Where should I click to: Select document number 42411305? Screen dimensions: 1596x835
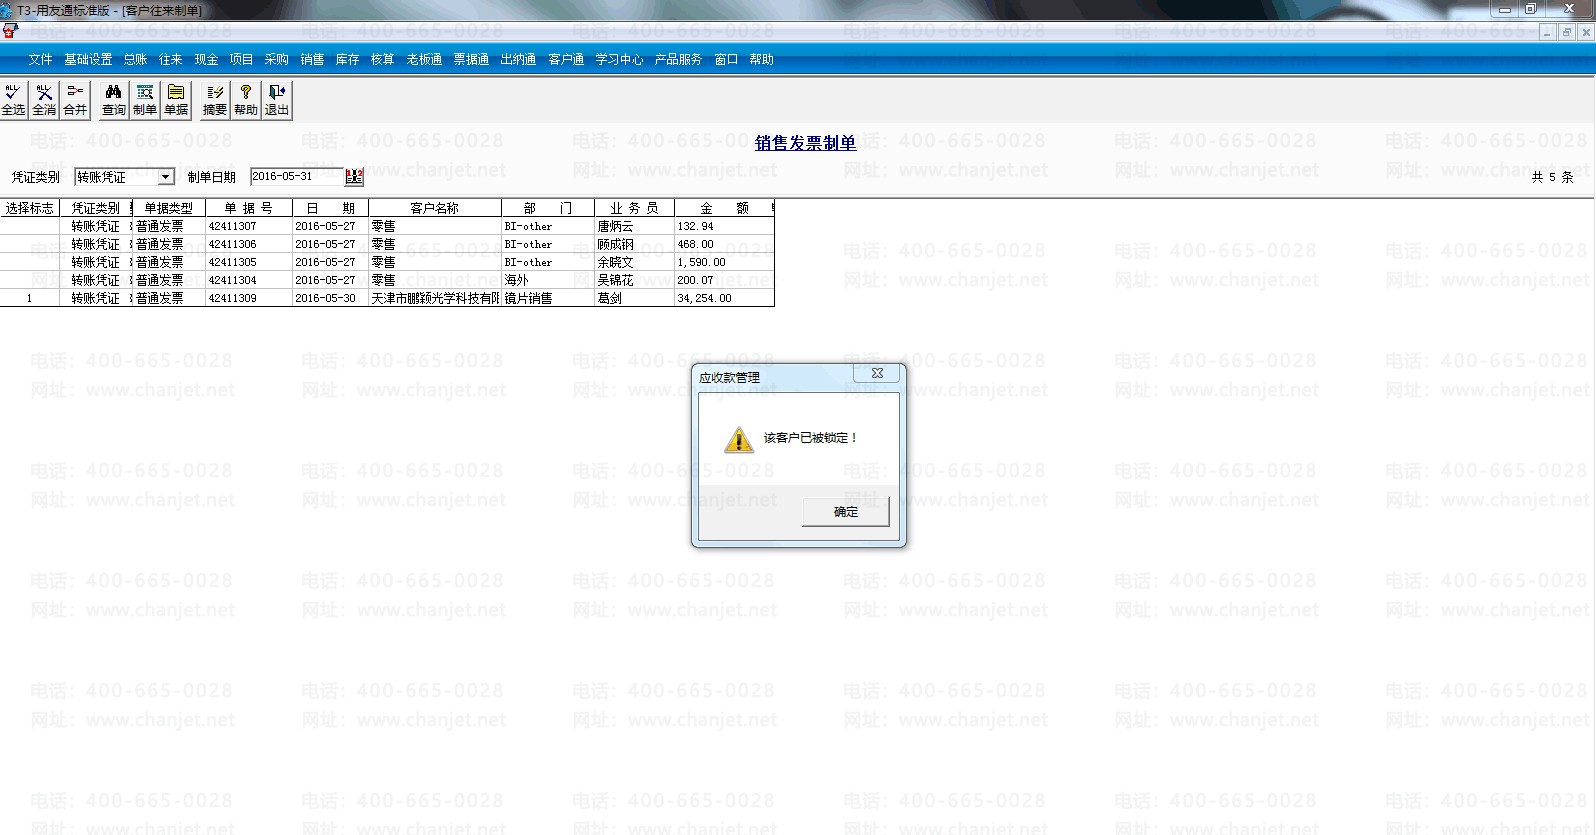point(249,262)
